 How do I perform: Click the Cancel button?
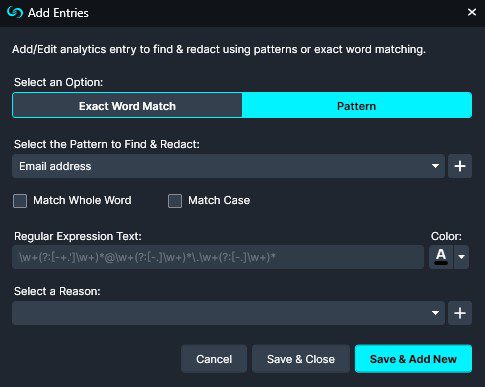(x=214, y=359)
